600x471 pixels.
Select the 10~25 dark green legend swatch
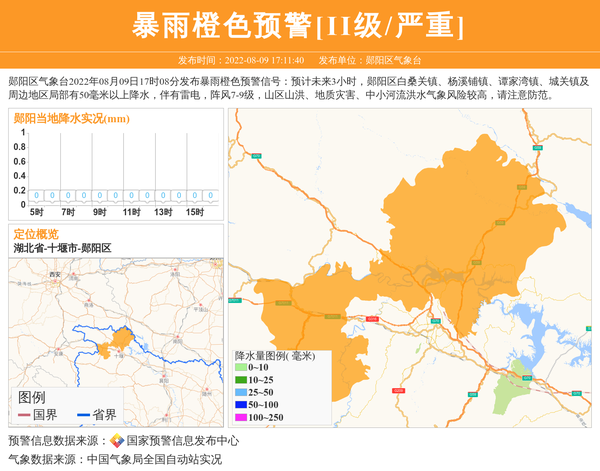pos(241,381)
